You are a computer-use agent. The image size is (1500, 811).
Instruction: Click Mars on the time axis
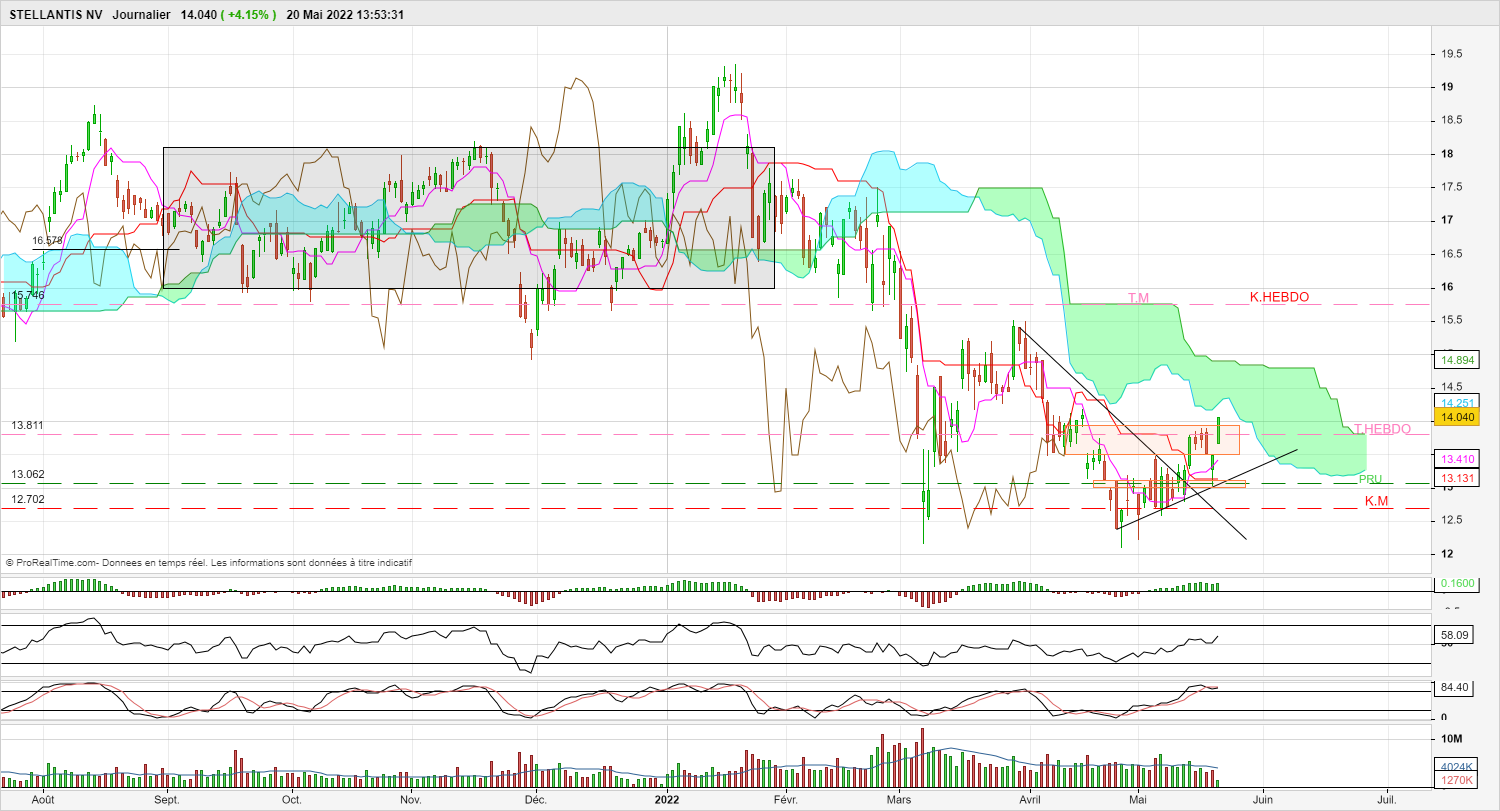point(899,800)
